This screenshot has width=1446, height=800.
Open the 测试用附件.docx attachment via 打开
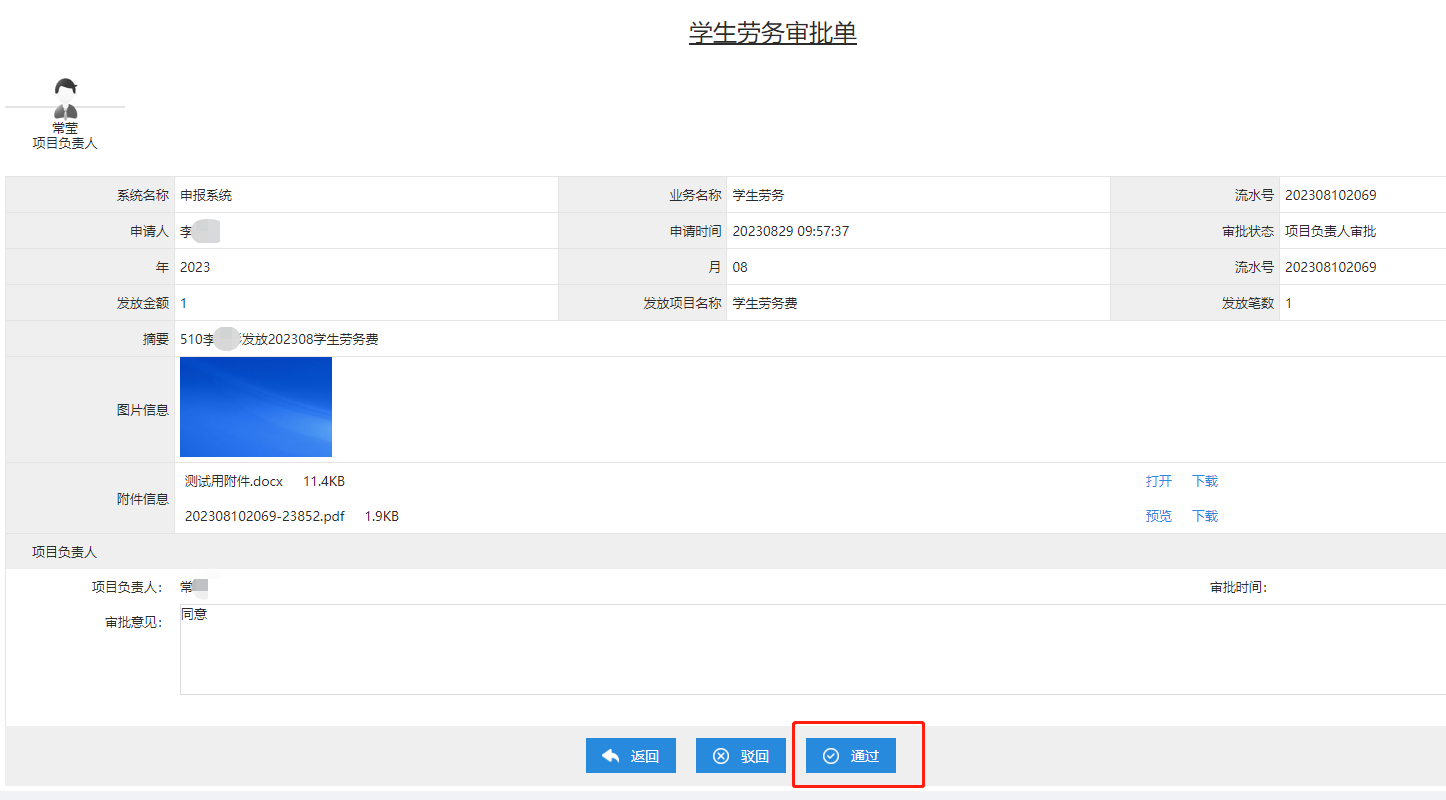click(x=1158, y=481)
